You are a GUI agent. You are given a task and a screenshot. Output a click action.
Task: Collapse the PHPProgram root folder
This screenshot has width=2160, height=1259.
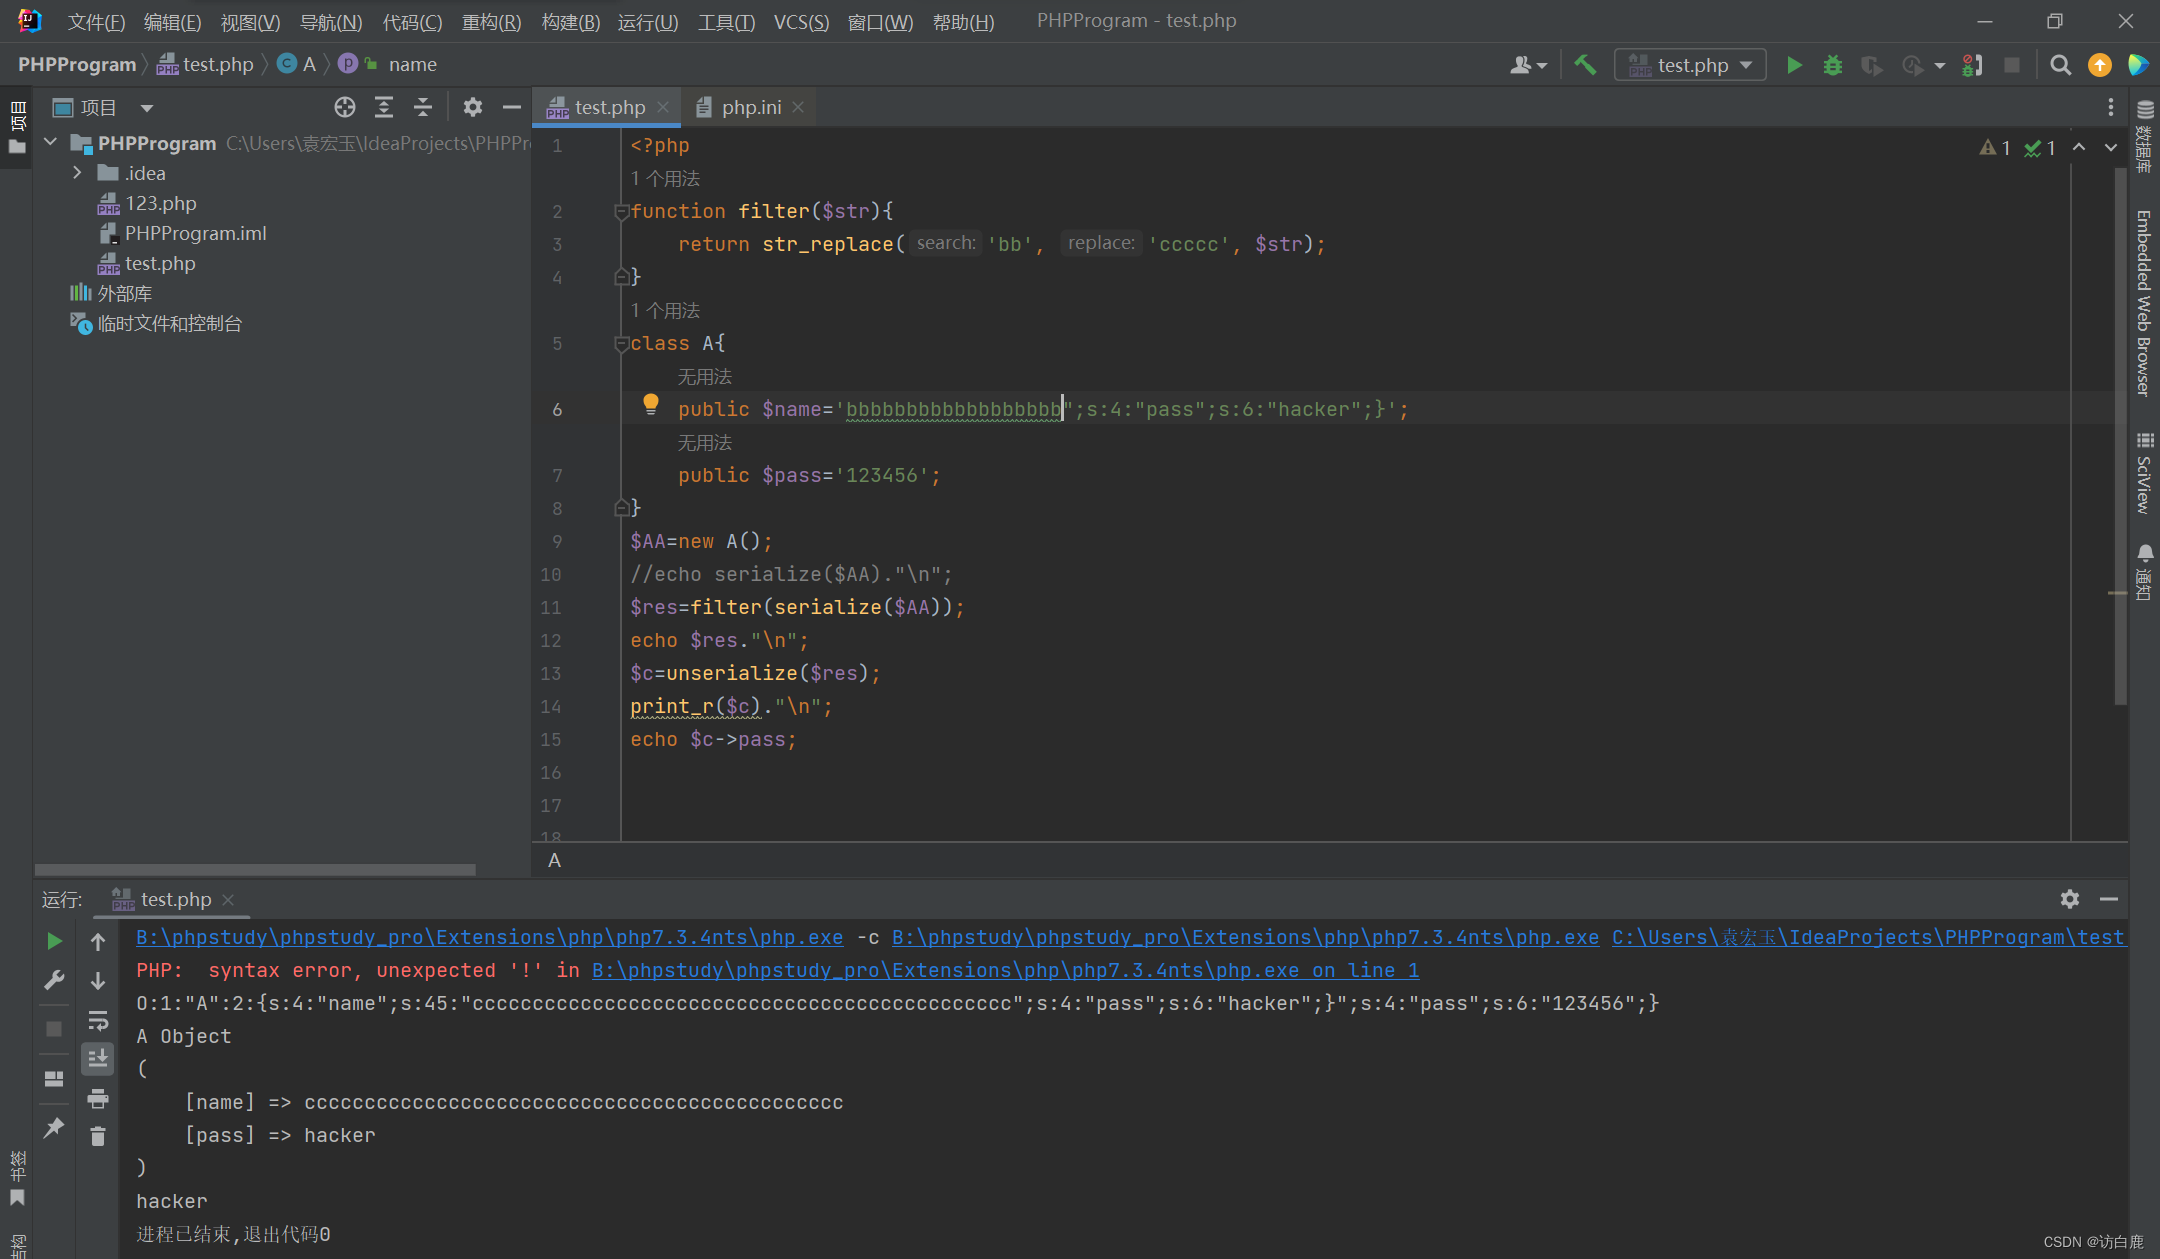coord(51,143)
